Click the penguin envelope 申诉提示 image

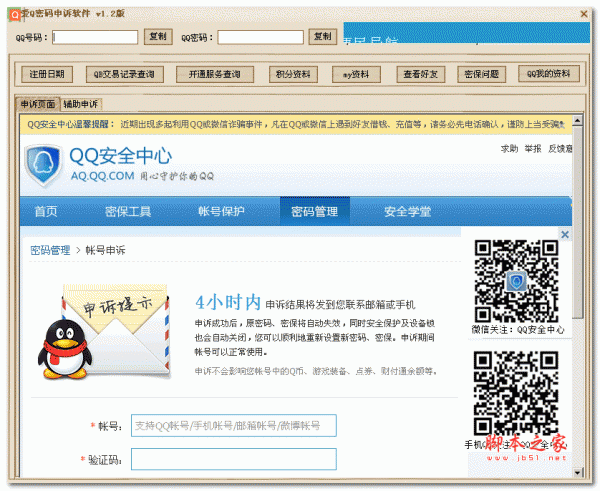point(104,331)
